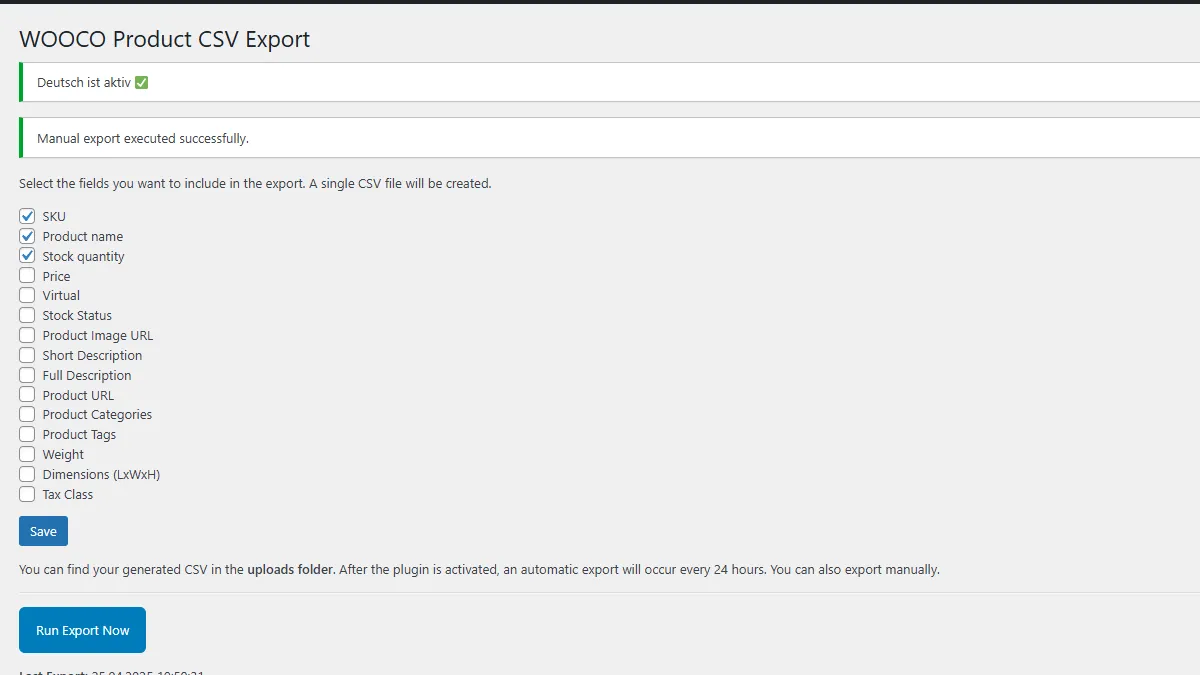Check the Stock Status option

27,315
